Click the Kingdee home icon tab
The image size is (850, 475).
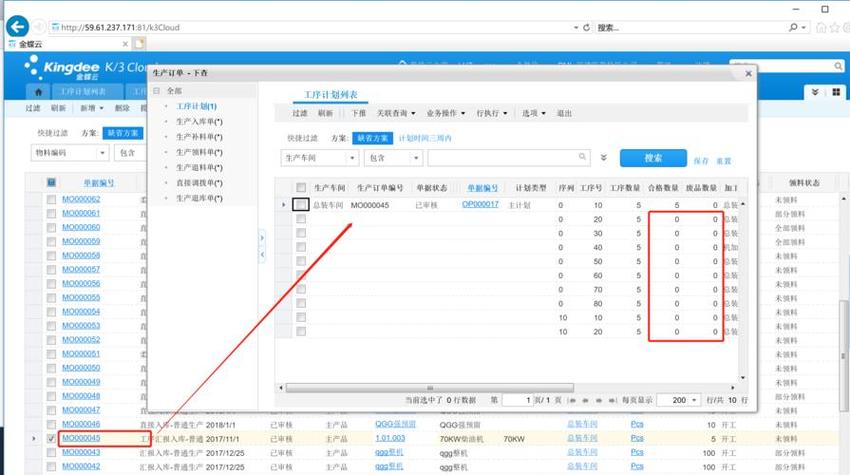(38, 92)
